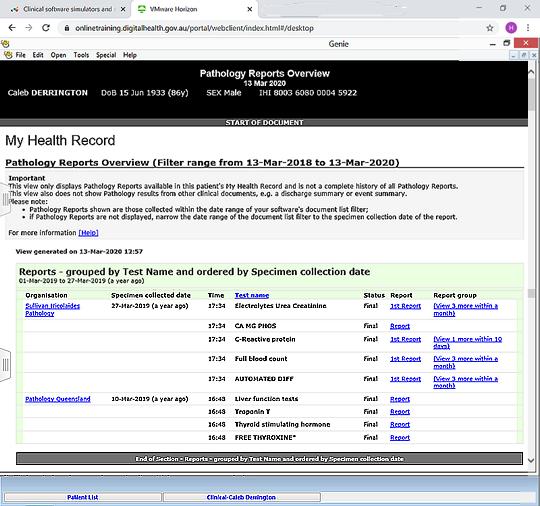Click the upper left side panel handle
This screenshot has height=506, width=540.
[5, 199]
